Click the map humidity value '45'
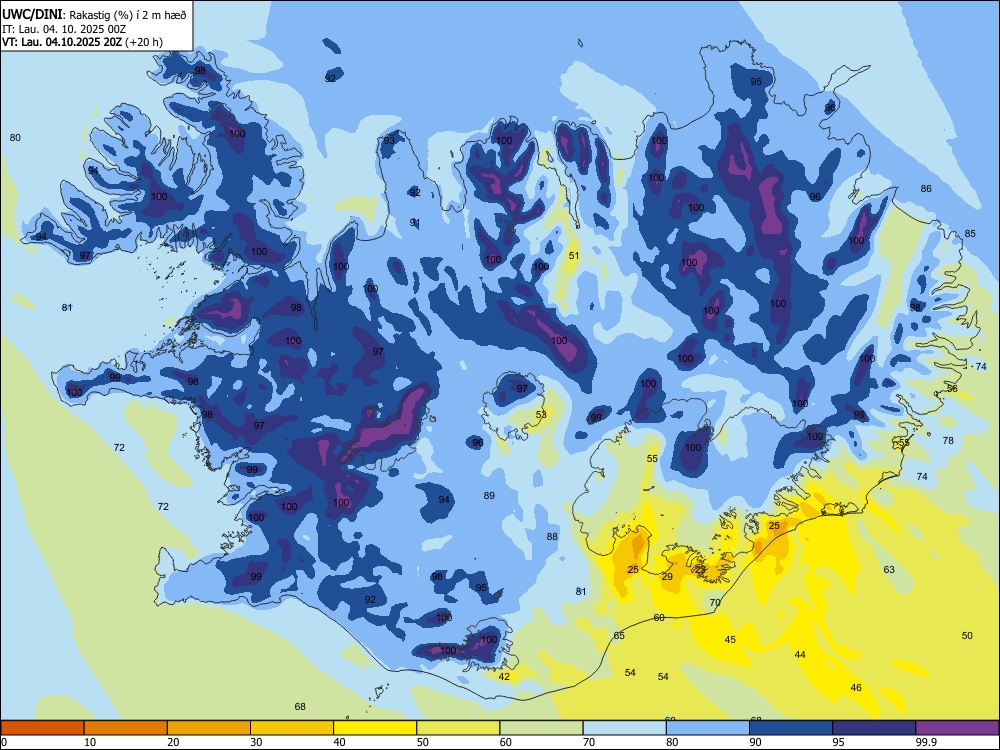This screenshot has height=750, width=1000. coord(730,640)
